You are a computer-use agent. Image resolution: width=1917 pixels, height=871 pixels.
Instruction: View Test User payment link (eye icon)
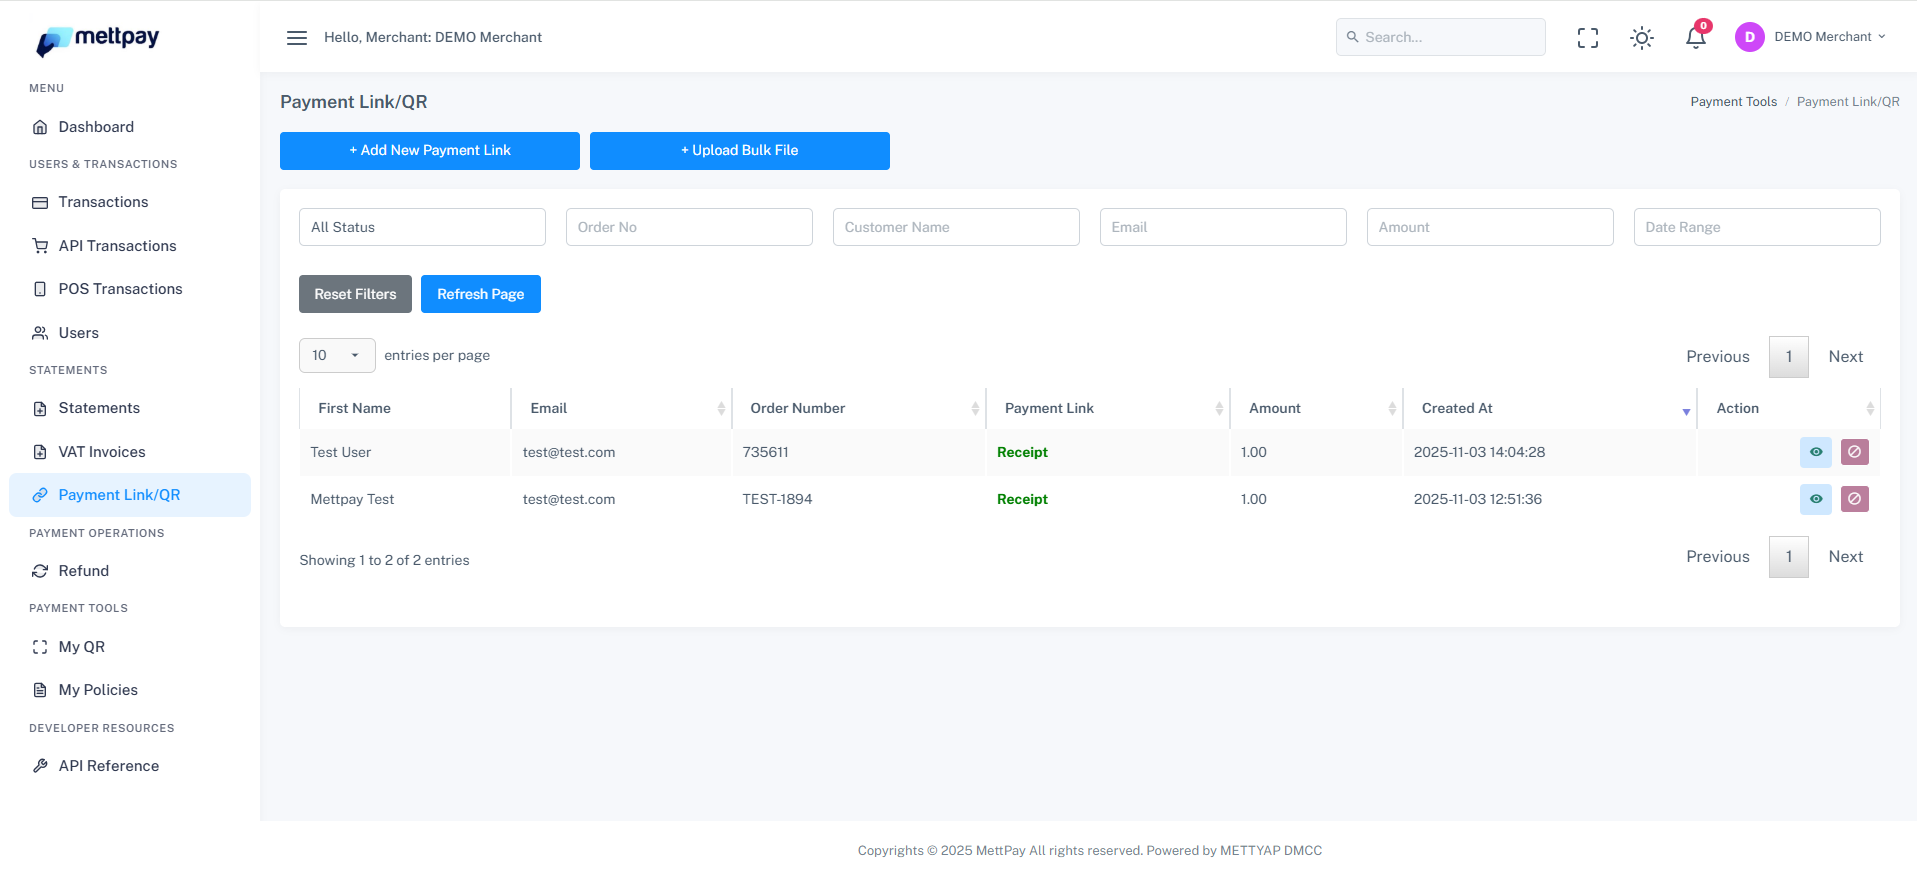[1816, 452]
